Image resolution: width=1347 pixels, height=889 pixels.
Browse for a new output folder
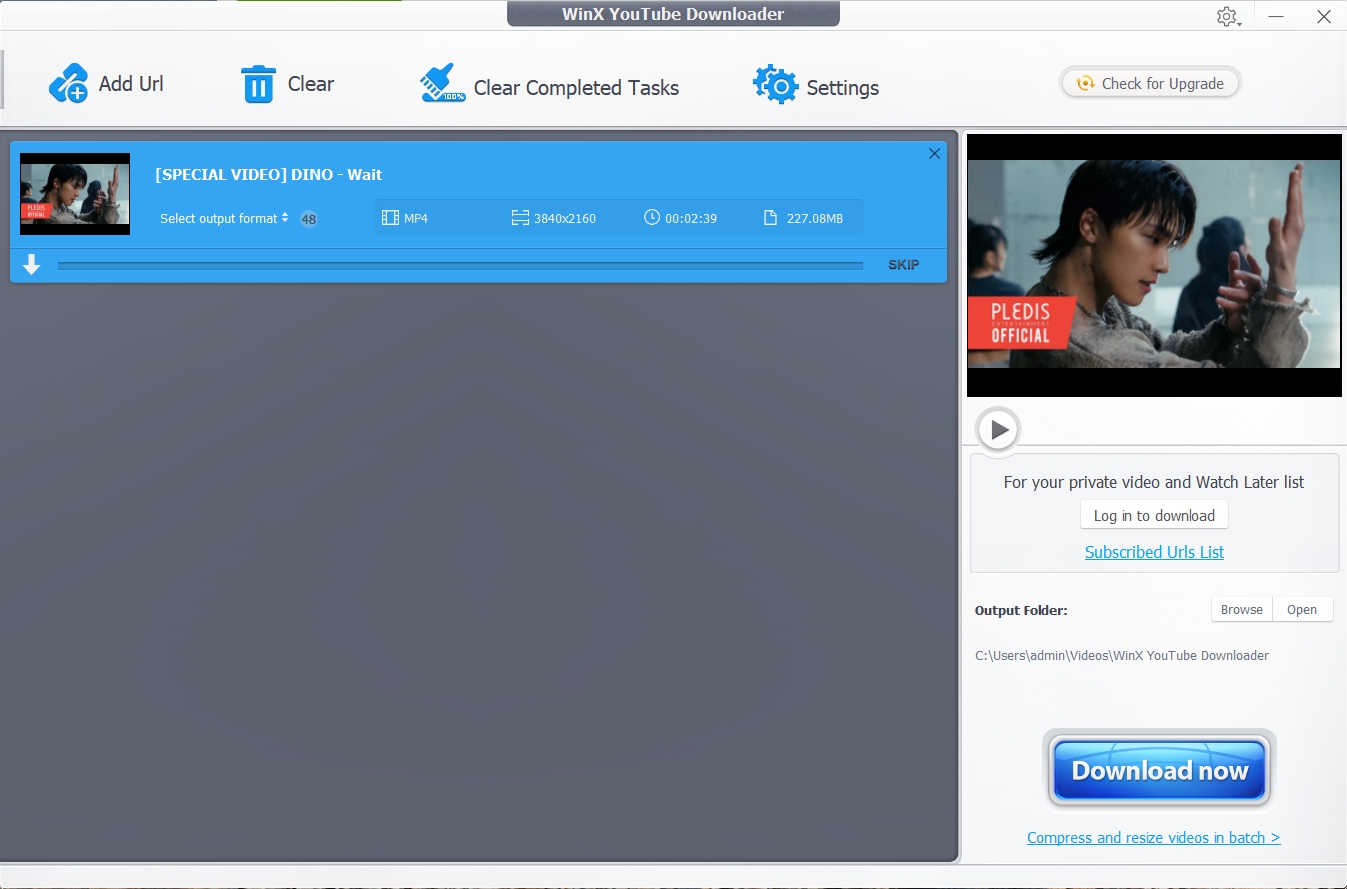tap(1241, 610)
